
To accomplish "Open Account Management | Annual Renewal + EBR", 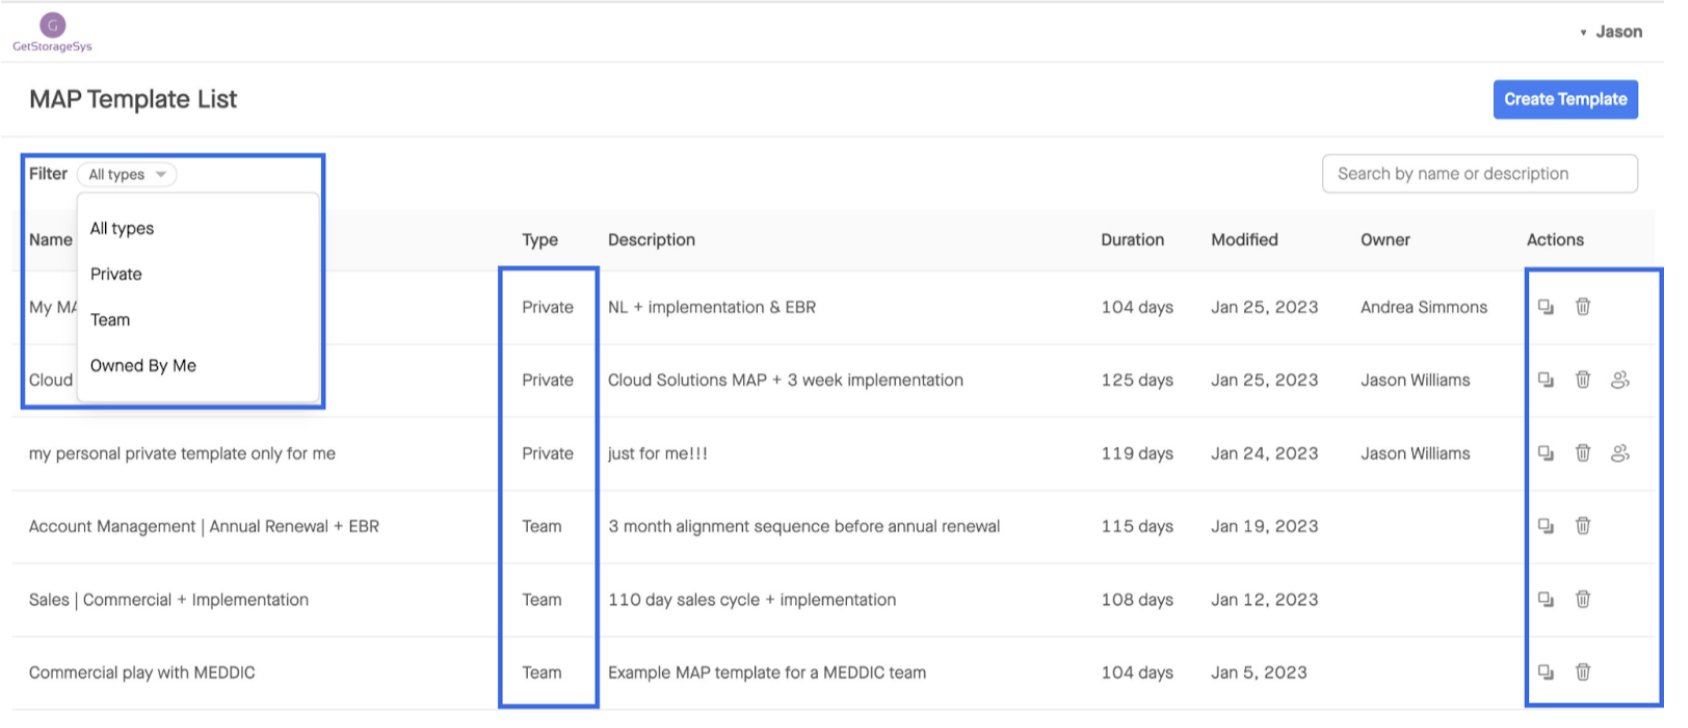I will click(x=204, y=526).
